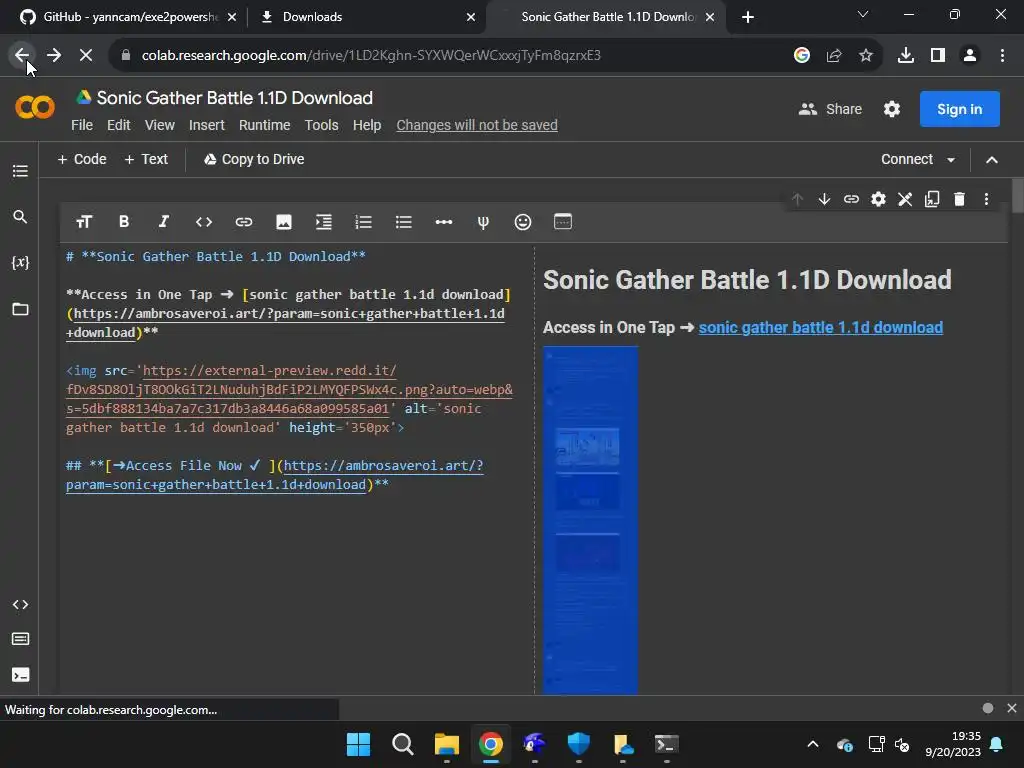The image size is (1024, 768).
Task: Apply italic formatting in text cell
Action: coord(163,222)
